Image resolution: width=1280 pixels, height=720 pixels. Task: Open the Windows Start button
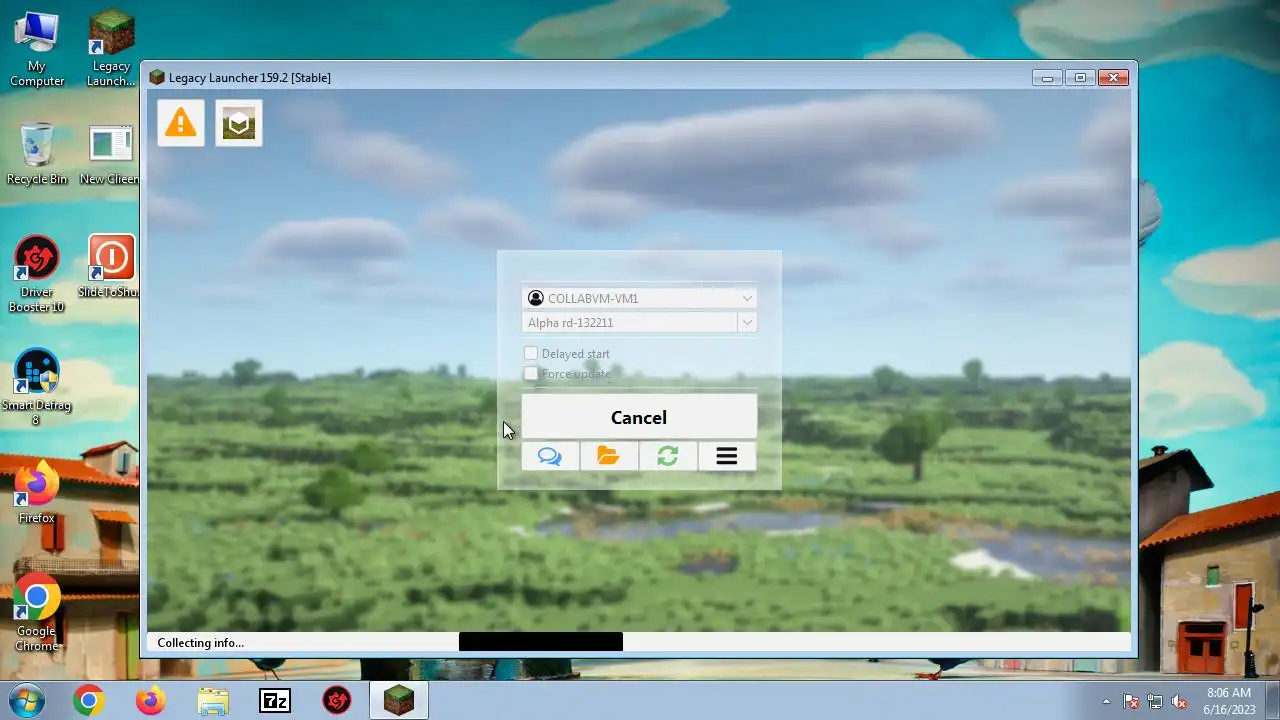[x=27, y=700]
